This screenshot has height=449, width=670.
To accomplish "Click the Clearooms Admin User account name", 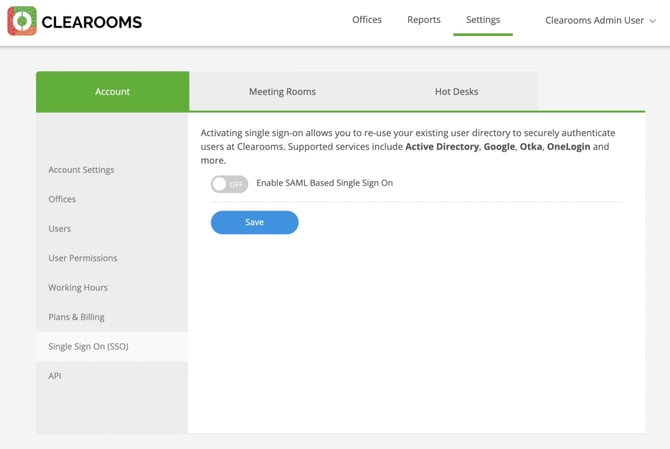I will 594,21.
